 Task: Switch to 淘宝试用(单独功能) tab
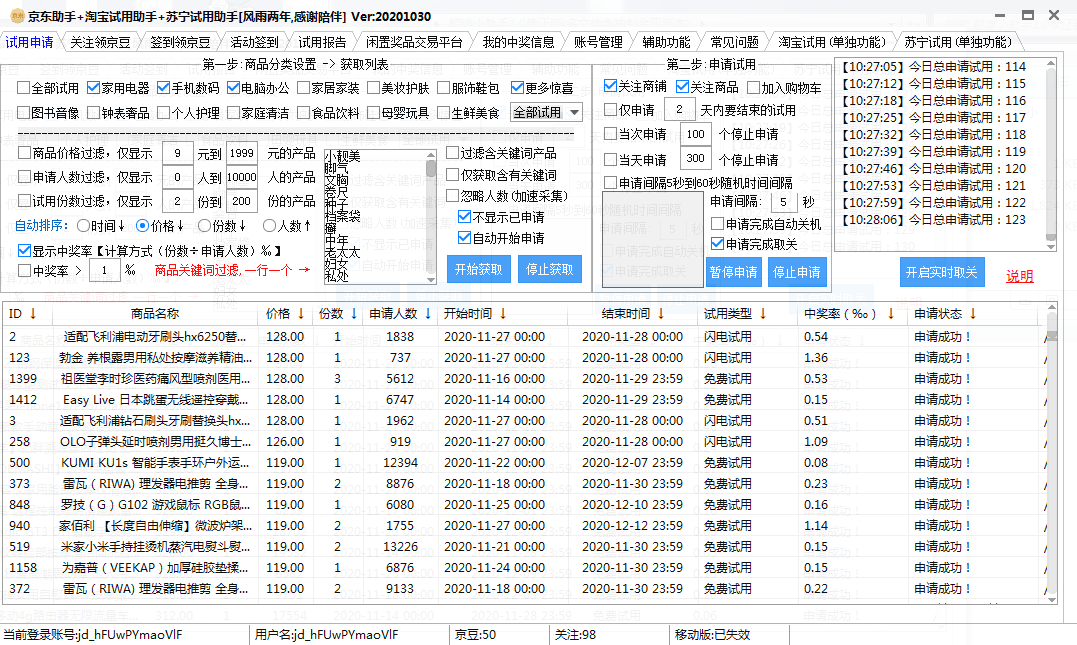[832, 43]
